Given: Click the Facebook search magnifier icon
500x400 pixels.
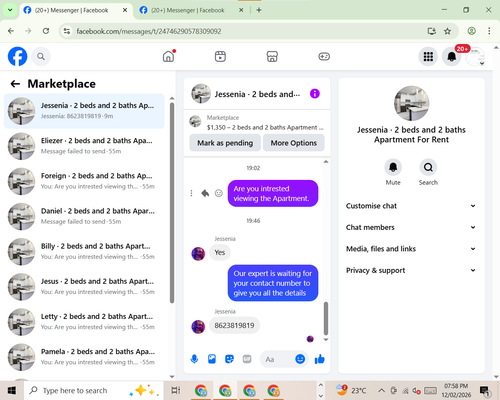Looking at the screenshot, I should [x=41, y=56].
